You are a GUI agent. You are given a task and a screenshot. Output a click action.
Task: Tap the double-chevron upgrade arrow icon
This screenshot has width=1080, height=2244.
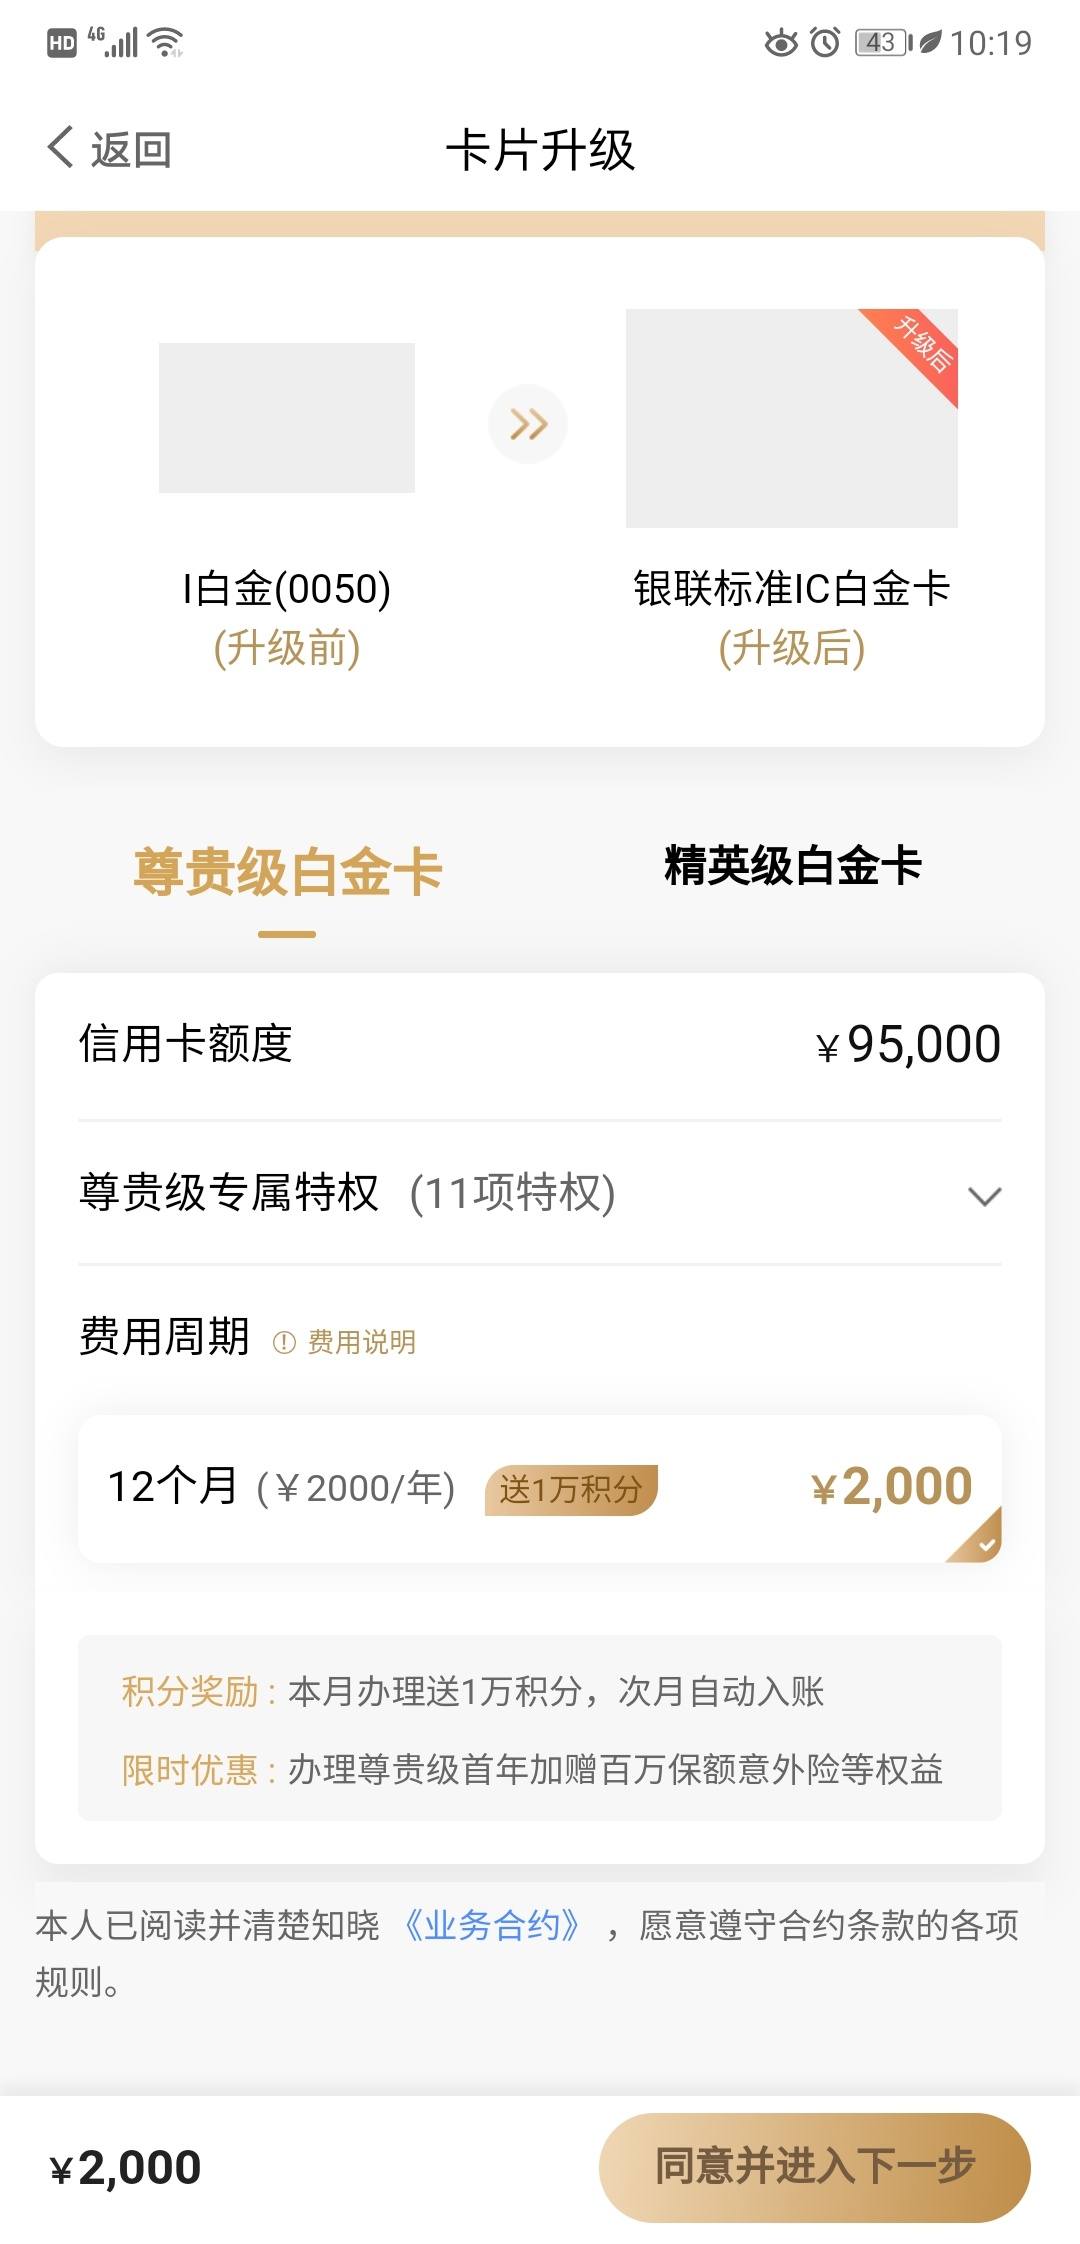pos(528,424)
